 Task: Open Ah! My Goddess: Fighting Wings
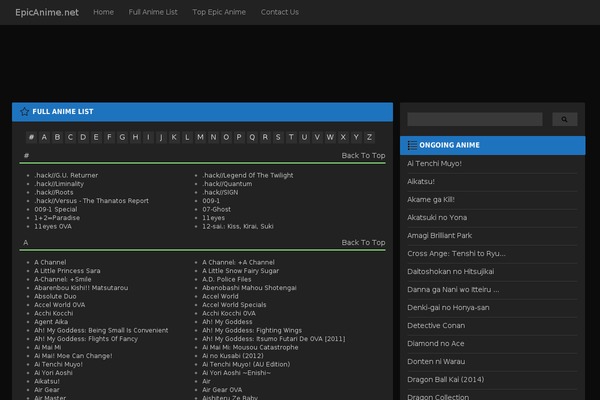[252, 330]
